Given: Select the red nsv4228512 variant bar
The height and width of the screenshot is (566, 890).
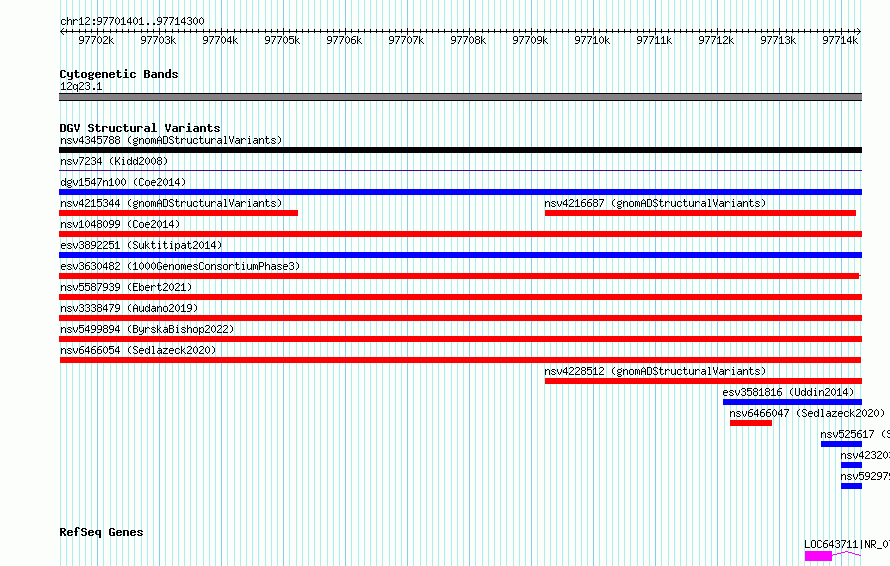Looking at the screenshot, I should (703, 381).
